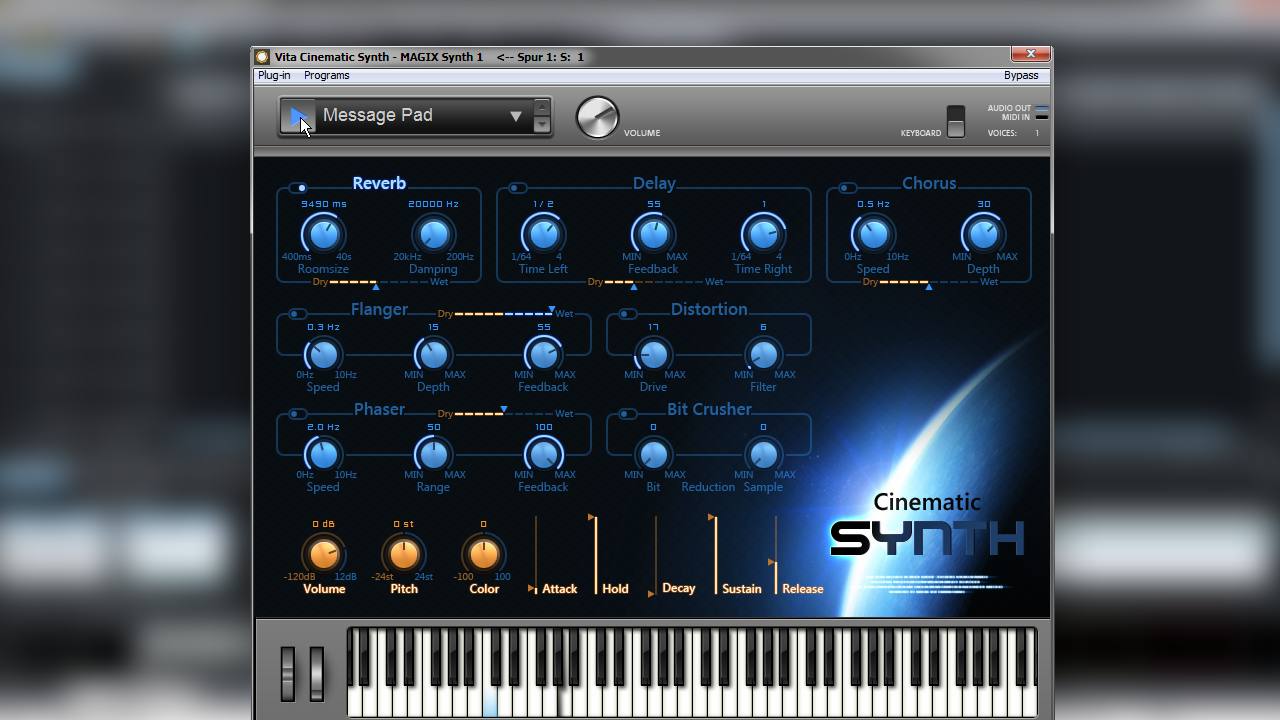Open the Message Pad preset dropdown

(x=516, y=116)
